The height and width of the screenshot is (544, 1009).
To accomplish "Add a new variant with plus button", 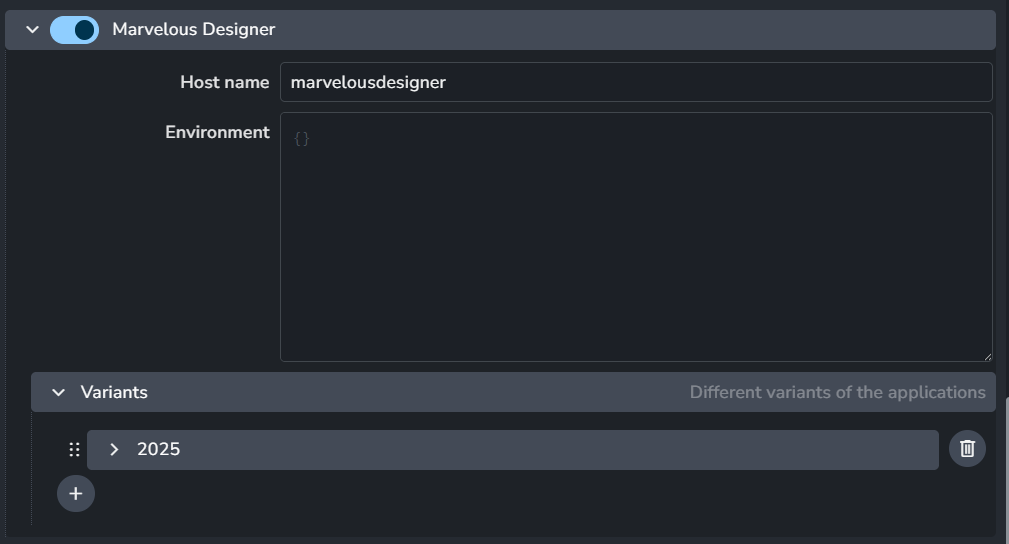I will pos(76,494).
